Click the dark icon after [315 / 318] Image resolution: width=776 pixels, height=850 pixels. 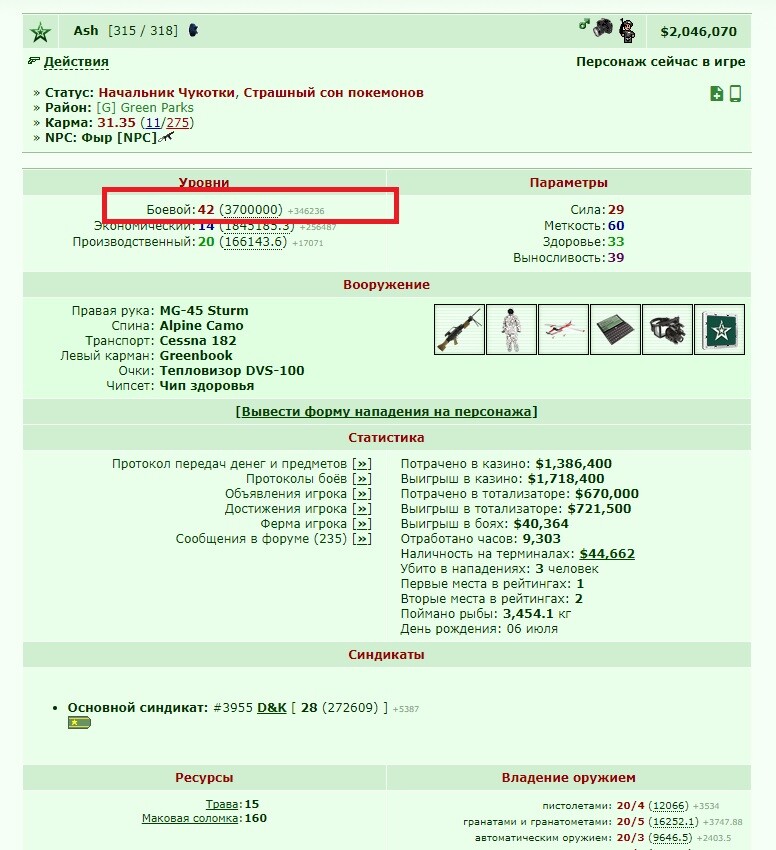193,30
